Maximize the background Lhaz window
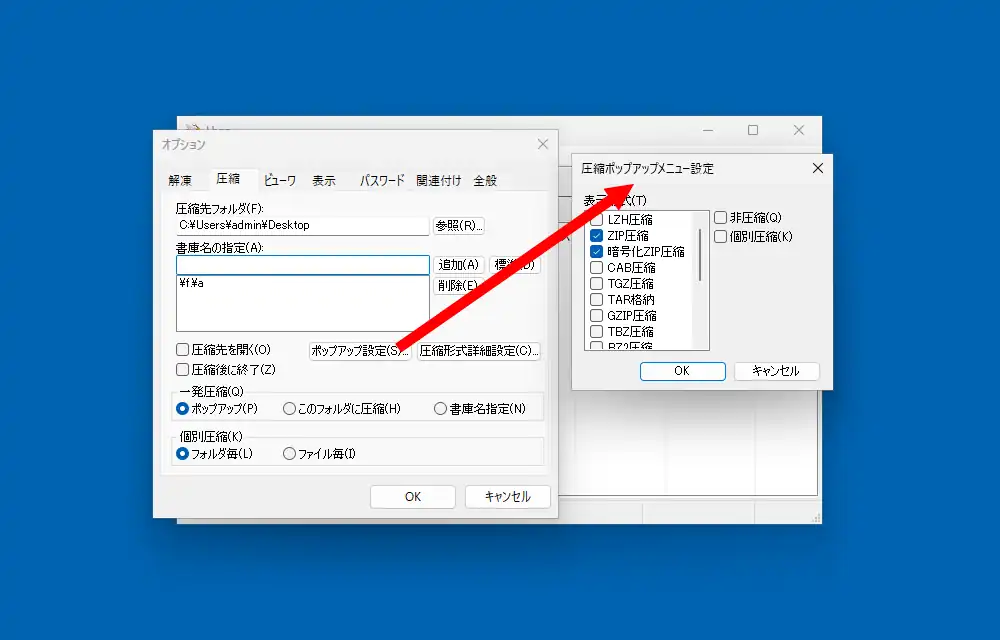This screenshot has height=640, width=1000. pos(753,130)
